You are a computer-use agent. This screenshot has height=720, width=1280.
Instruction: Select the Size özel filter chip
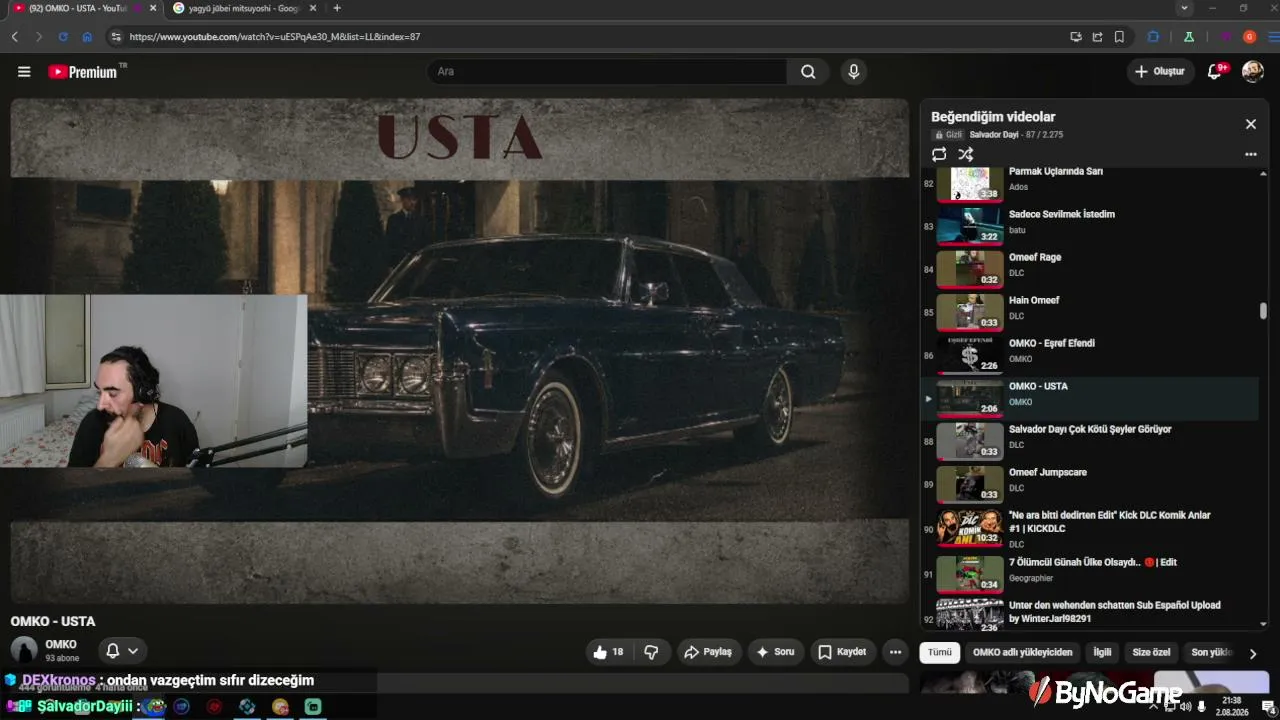pos(1151,652)
